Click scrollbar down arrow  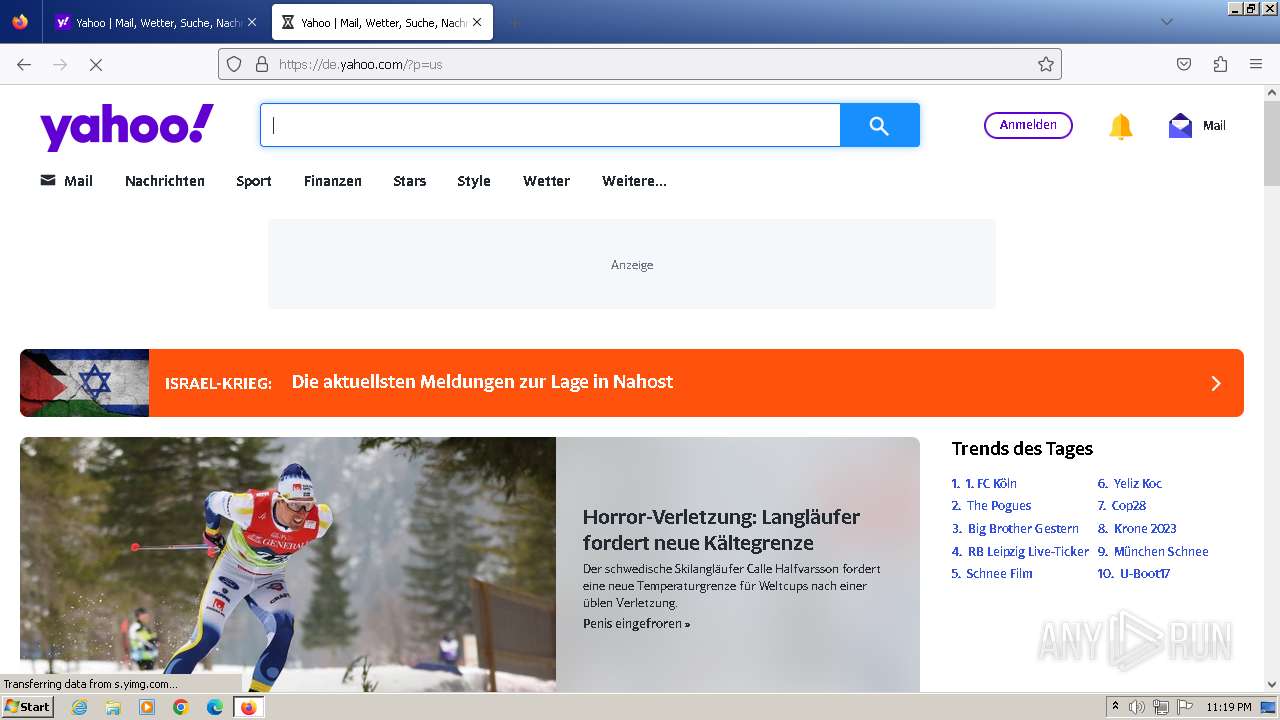(1271, 685)
